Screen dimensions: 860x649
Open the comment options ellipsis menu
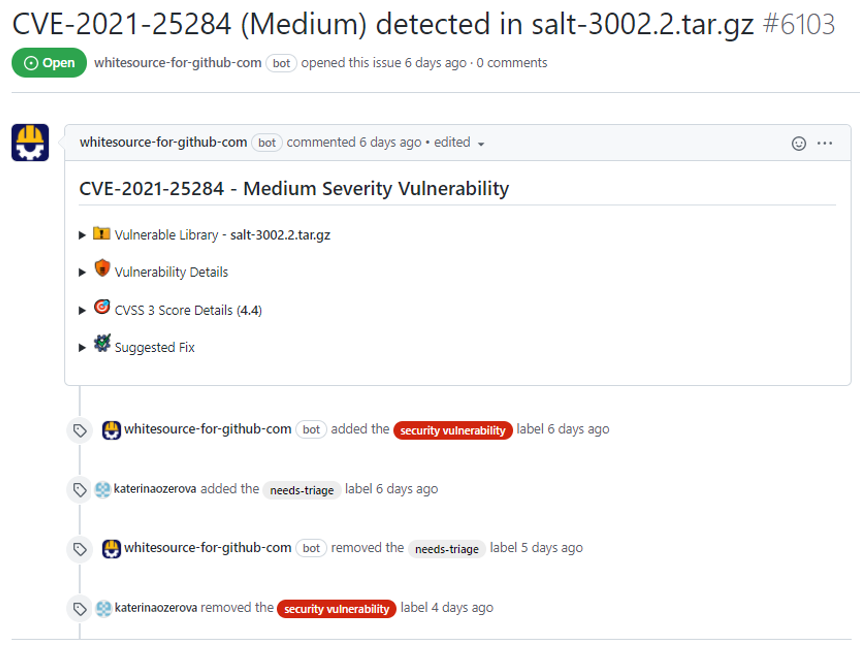point(824,143)
